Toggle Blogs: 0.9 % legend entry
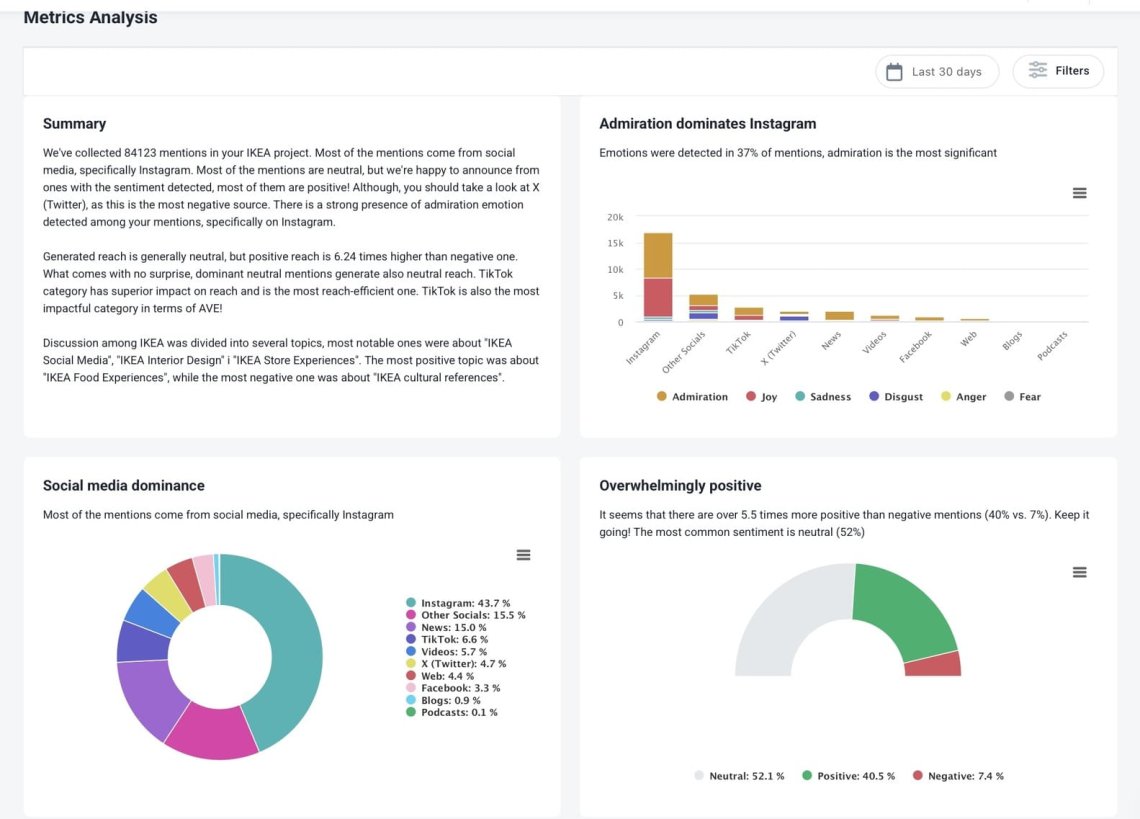Viewport: 1140px width, 819px height. (443, 700)
